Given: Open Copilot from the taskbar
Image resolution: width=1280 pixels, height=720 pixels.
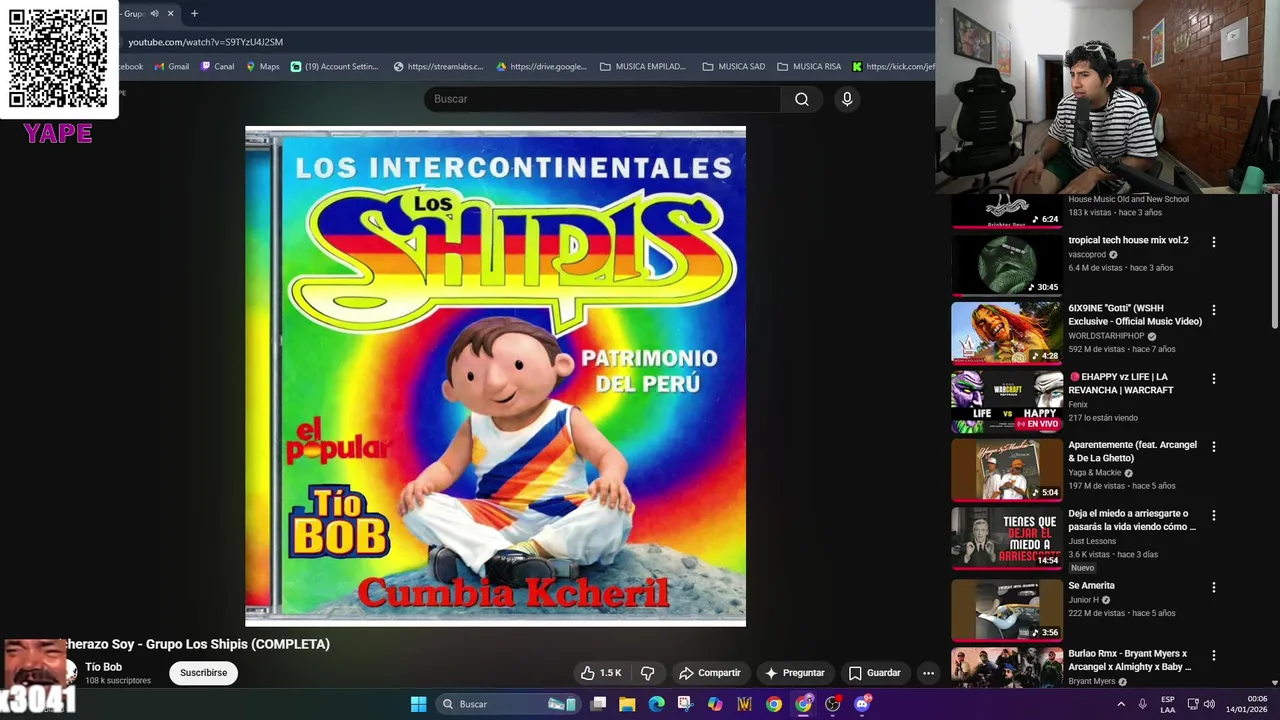Looking at the screenshot, I should [715, 704].
